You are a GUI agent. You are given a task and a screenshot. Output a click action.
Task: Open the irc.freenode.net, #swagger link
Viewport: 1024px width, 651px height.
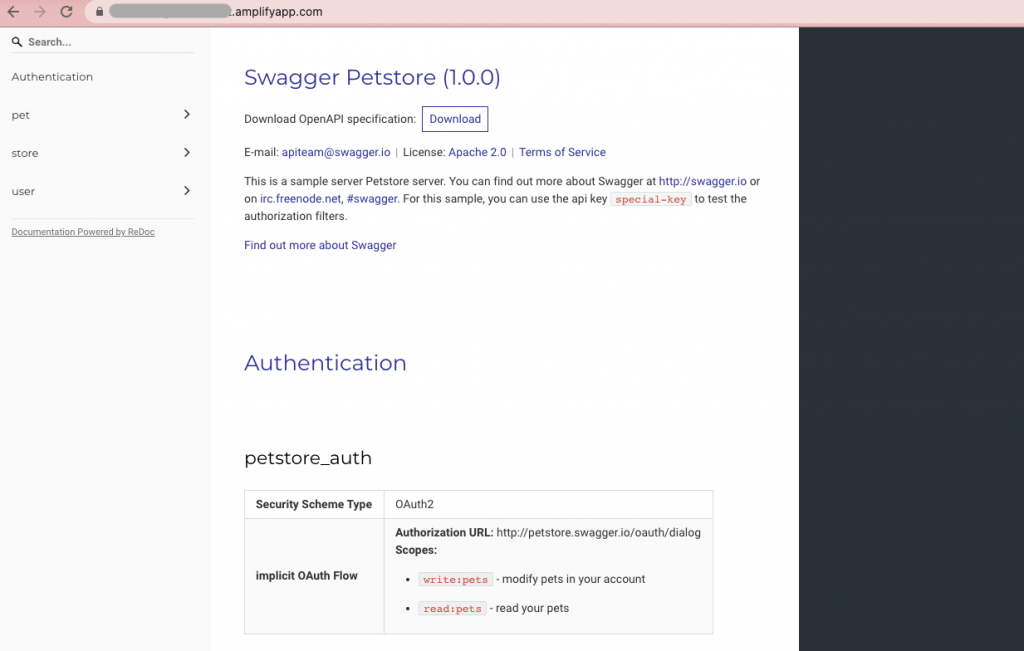328,198
